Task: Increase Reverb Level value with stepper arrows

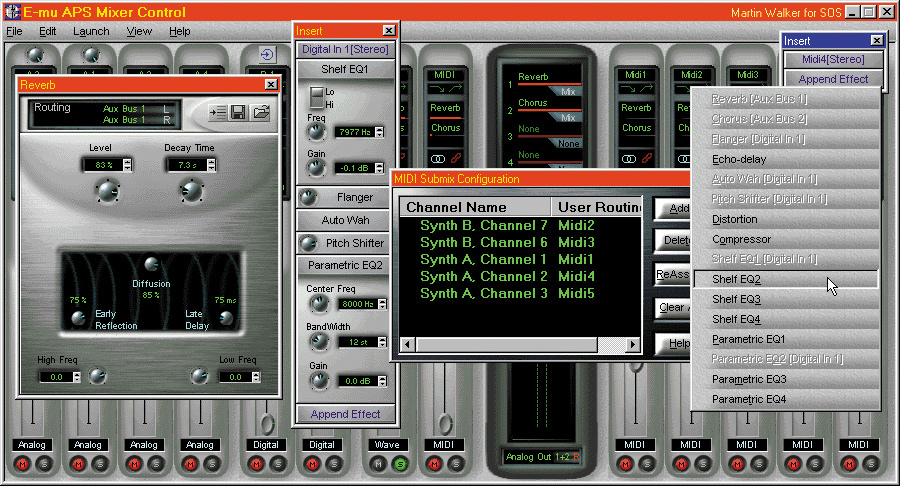Action: (126, 161)
